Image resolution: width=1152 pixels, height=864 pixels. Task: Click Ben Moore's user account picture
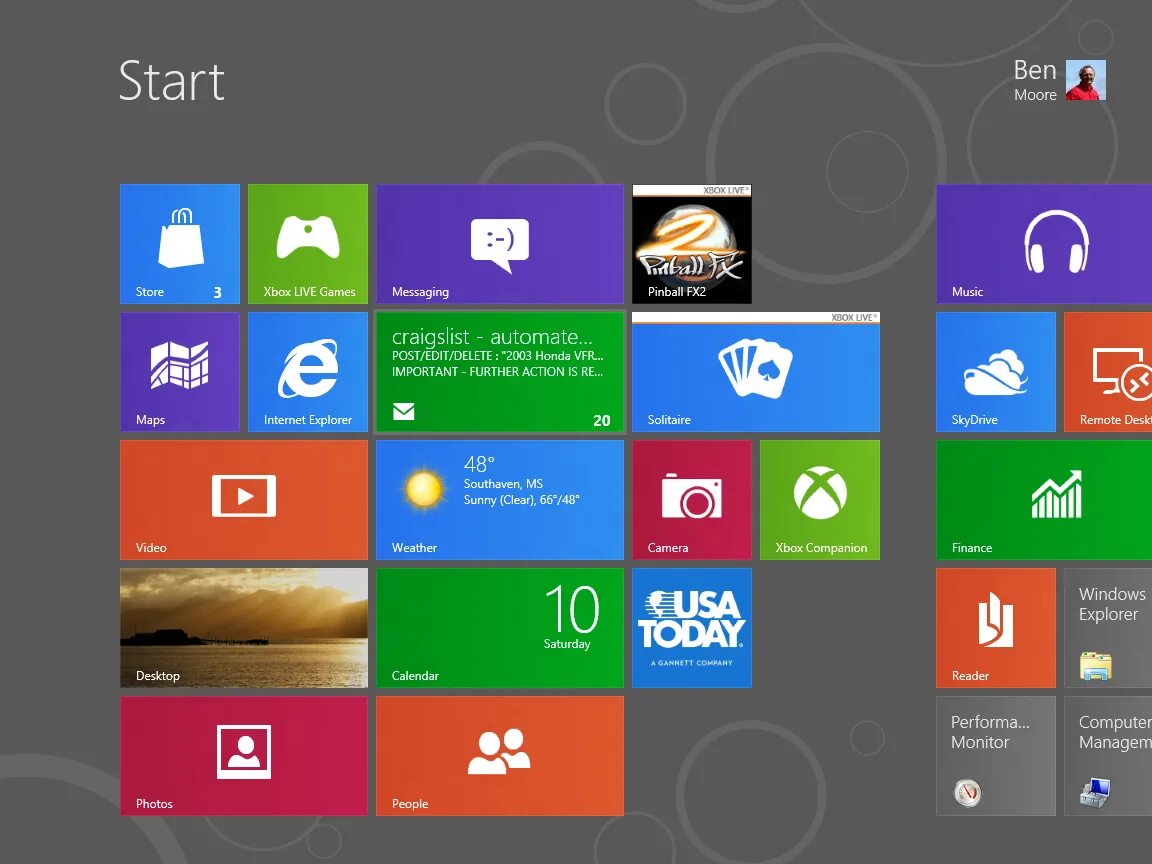[1086, 80]
